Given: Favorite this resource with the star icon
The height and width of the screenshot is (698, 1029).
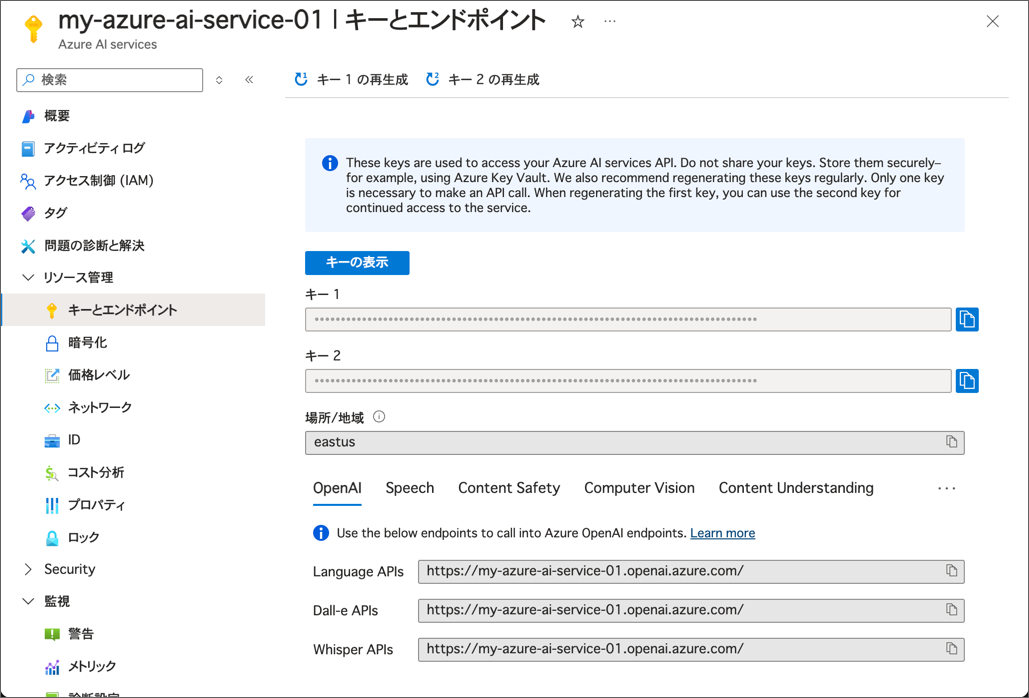Looking at the screenshot, I should coord(578,22).
